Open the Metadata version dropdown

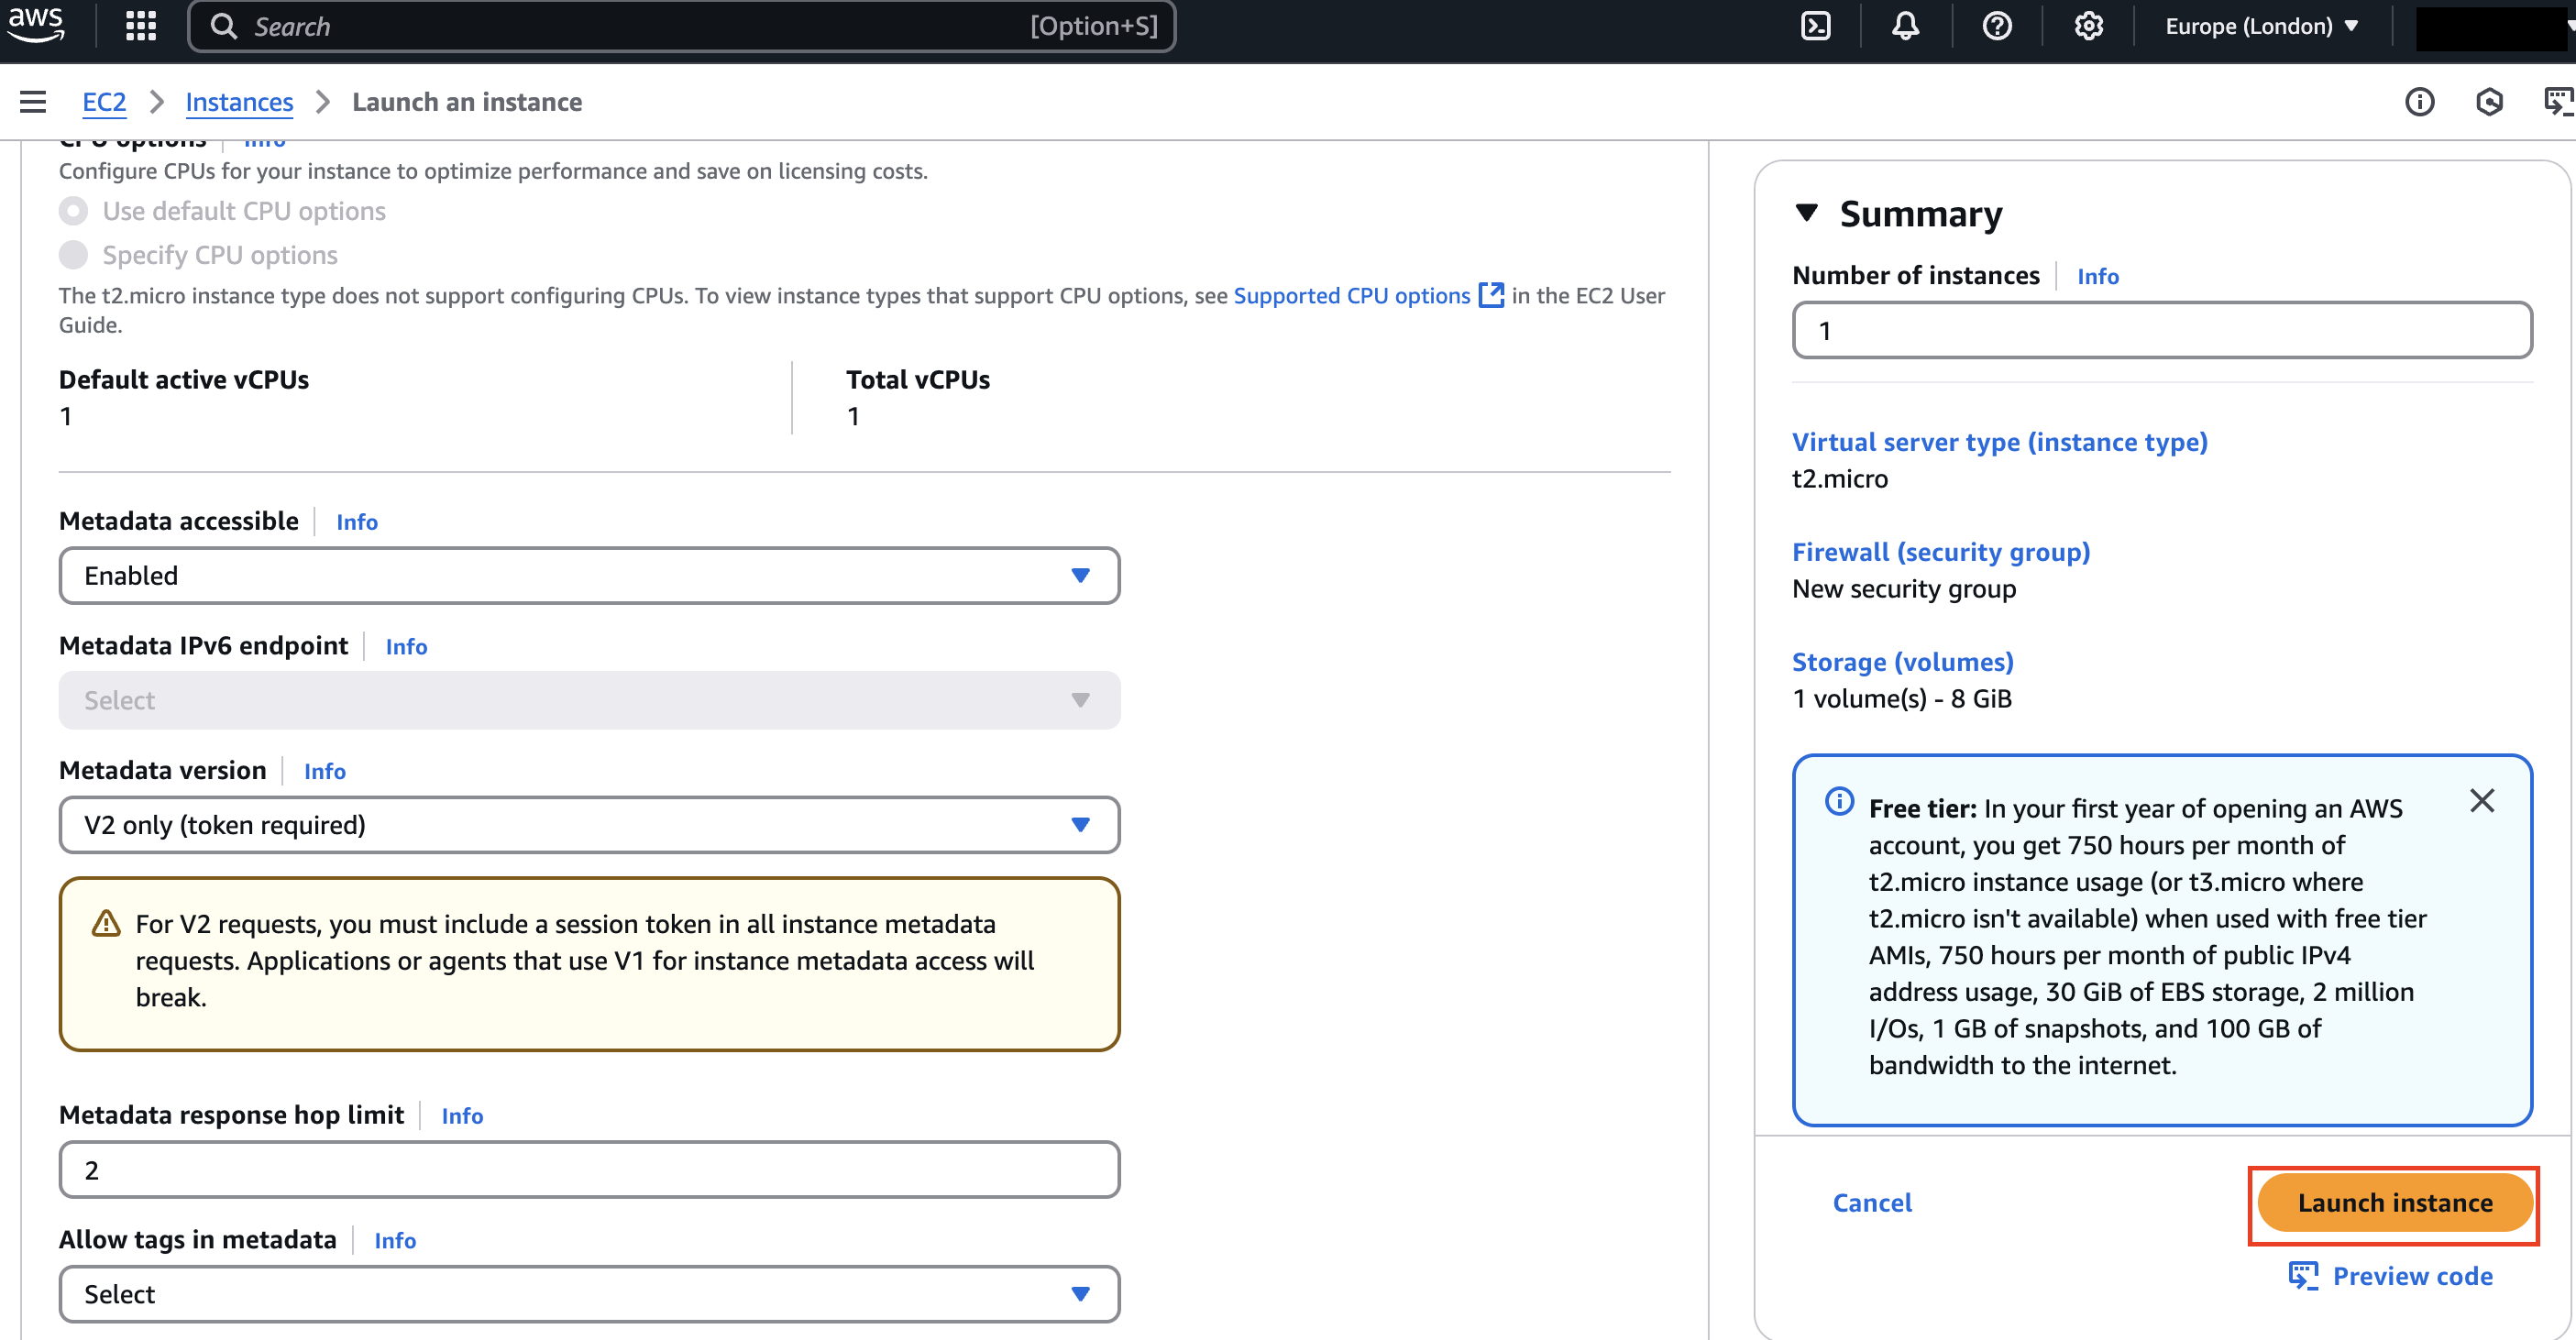coord(589,824)
